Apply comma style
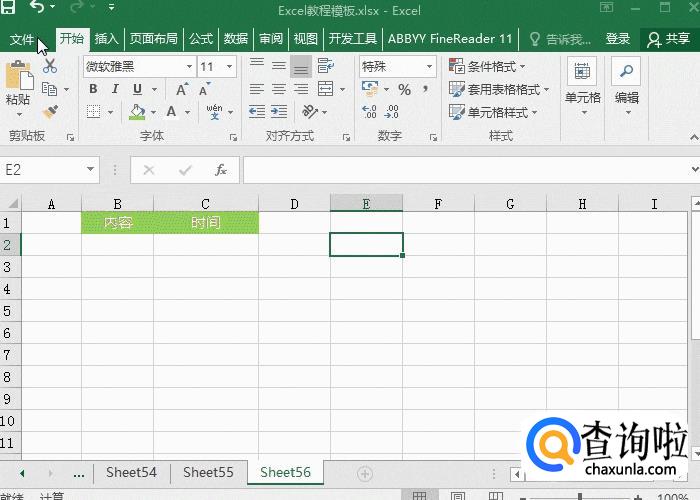The width and height of the screenshot is (700, 500). 425,89
